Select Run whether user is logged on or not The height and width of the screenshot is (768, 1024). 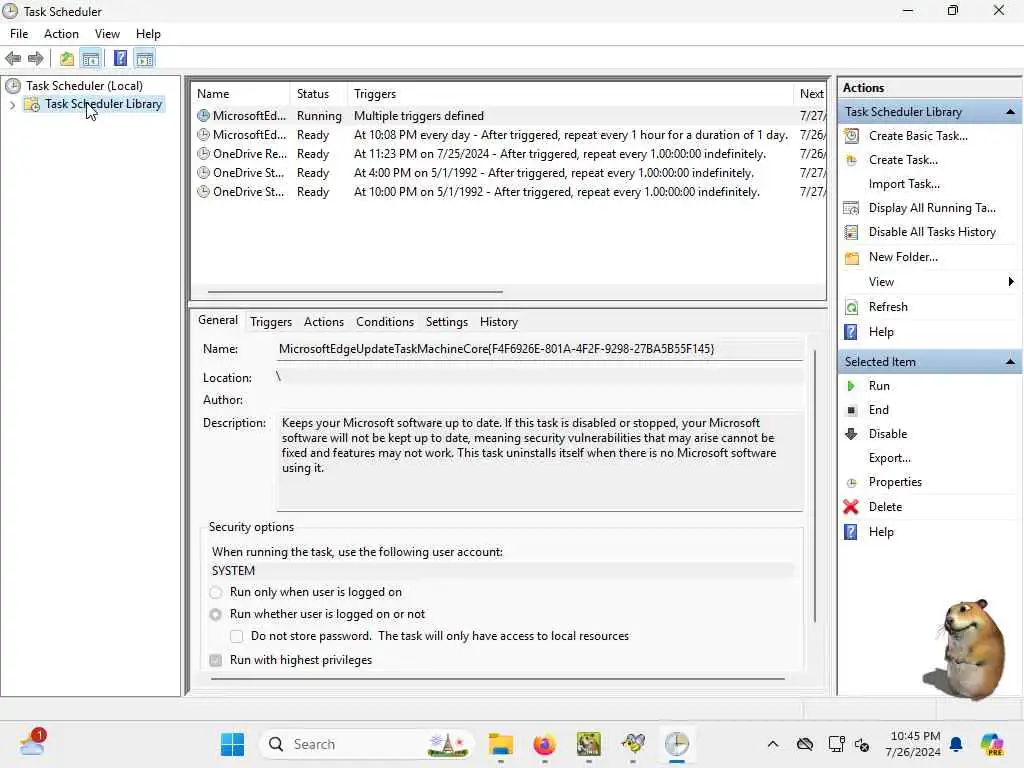[x=216, y=615]
